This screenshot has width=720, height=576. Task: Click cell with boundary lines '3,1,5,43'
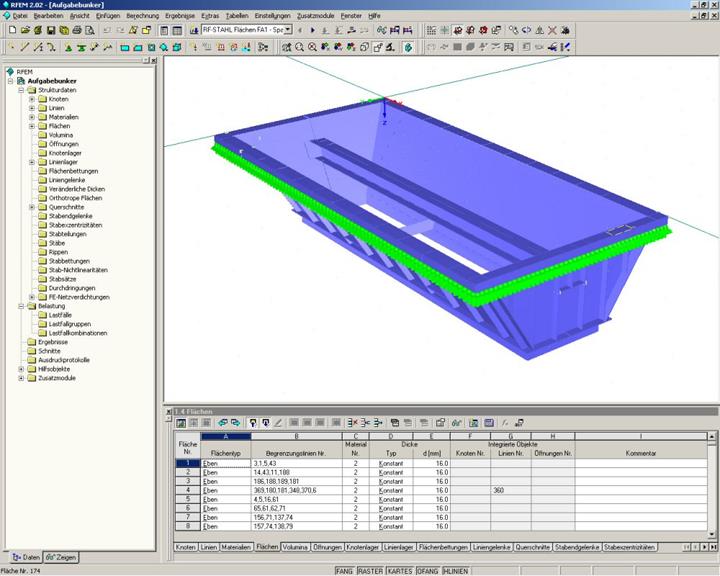(297, 463)
